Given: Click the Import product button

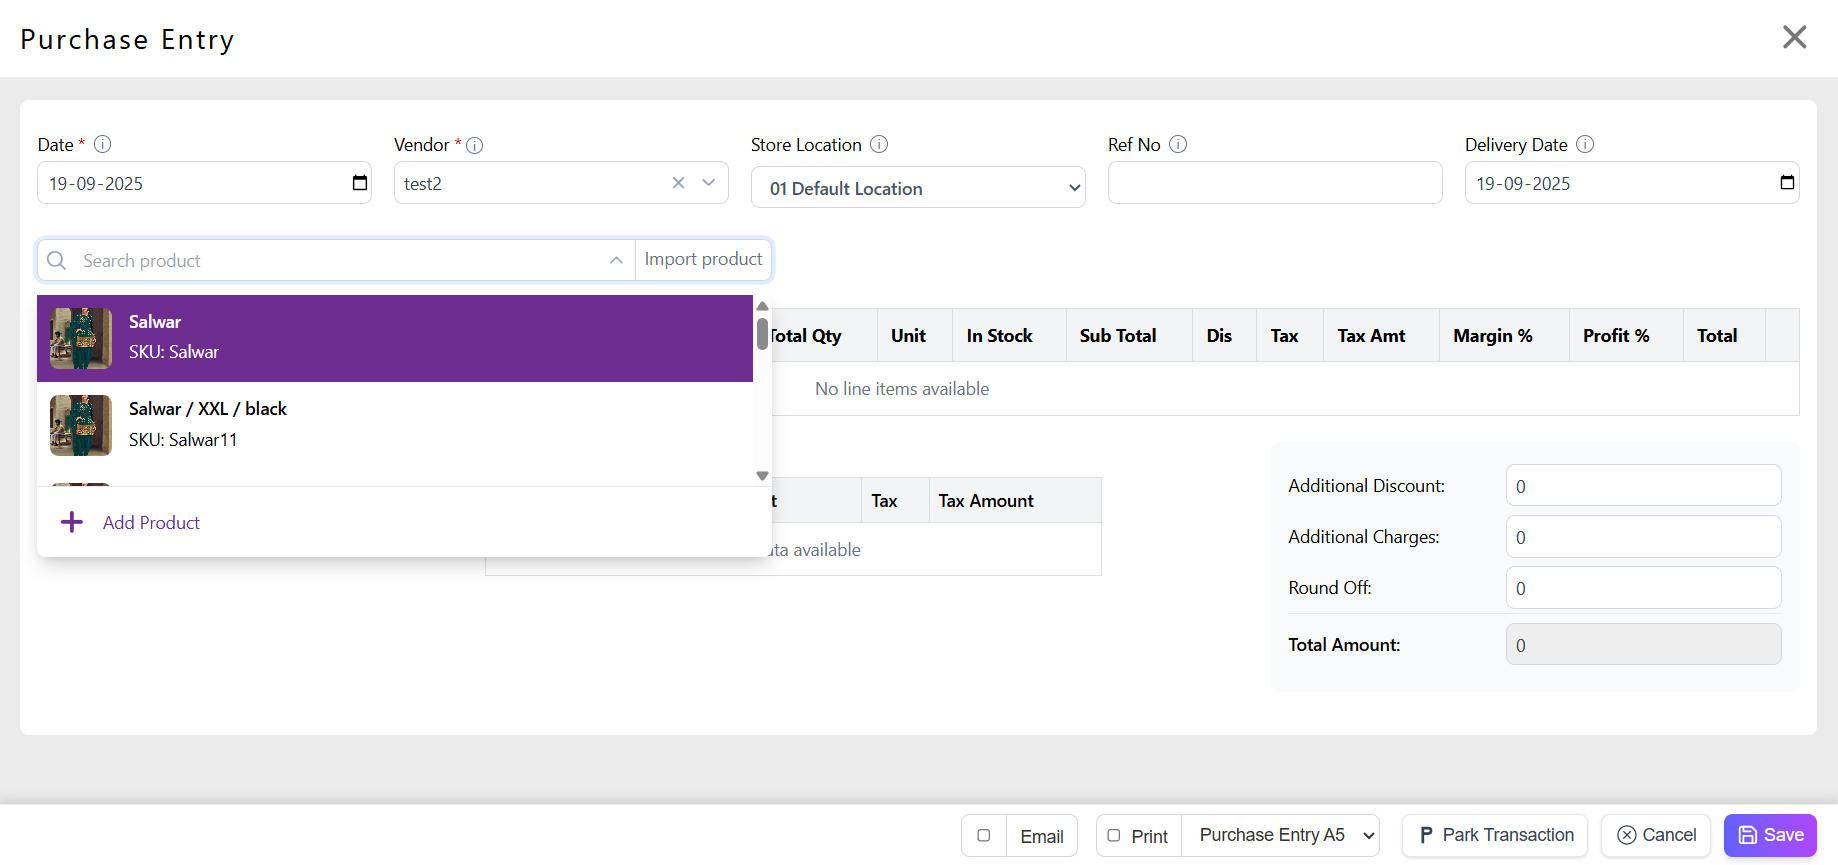Looking at the screenshot, I should [703, 260].
